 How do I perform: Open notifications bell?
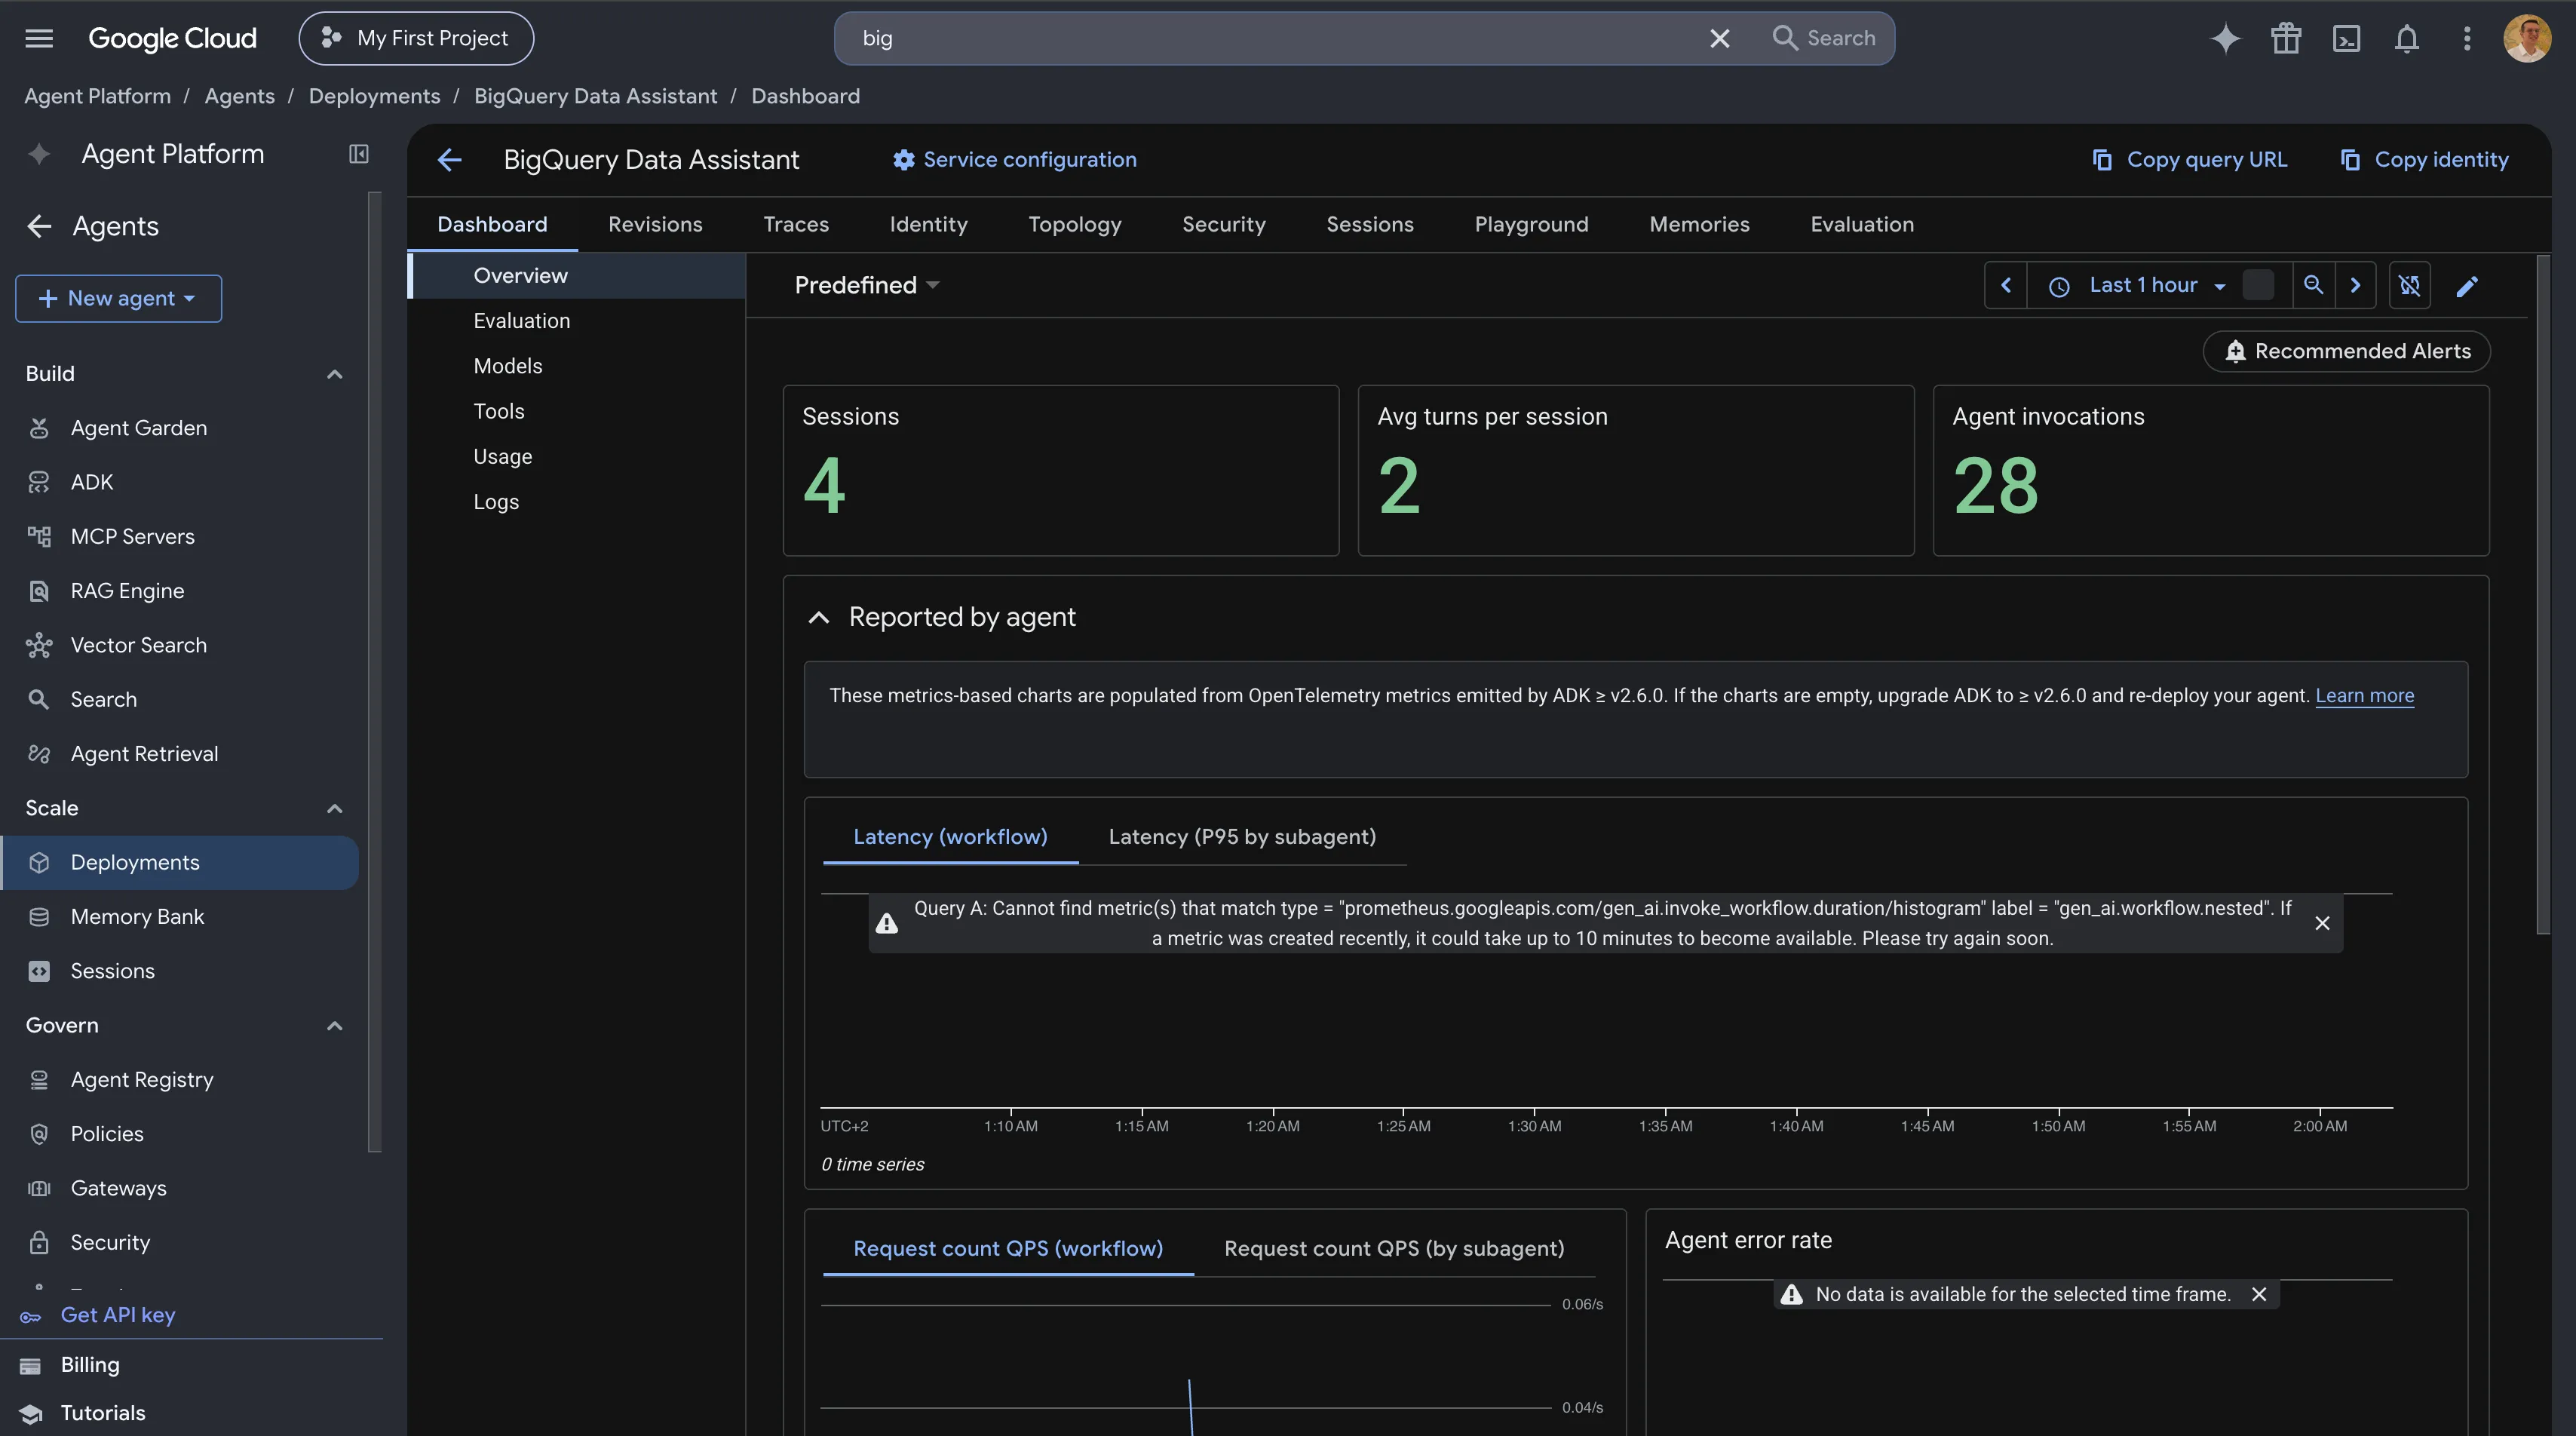click(2407, 38)
